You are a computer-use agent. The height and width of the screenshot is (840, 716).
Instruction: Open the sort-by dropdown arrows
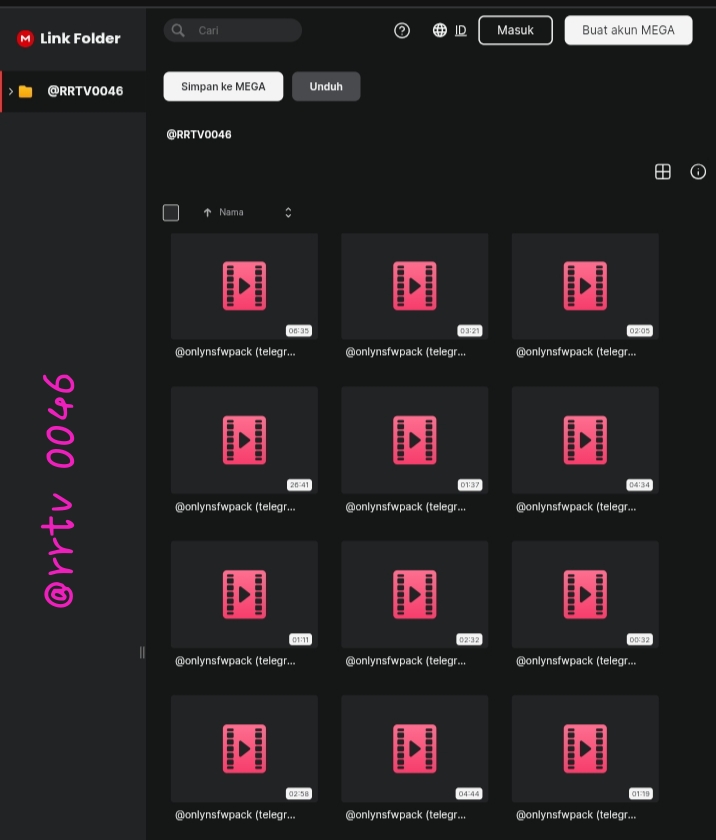click(288, 213)
